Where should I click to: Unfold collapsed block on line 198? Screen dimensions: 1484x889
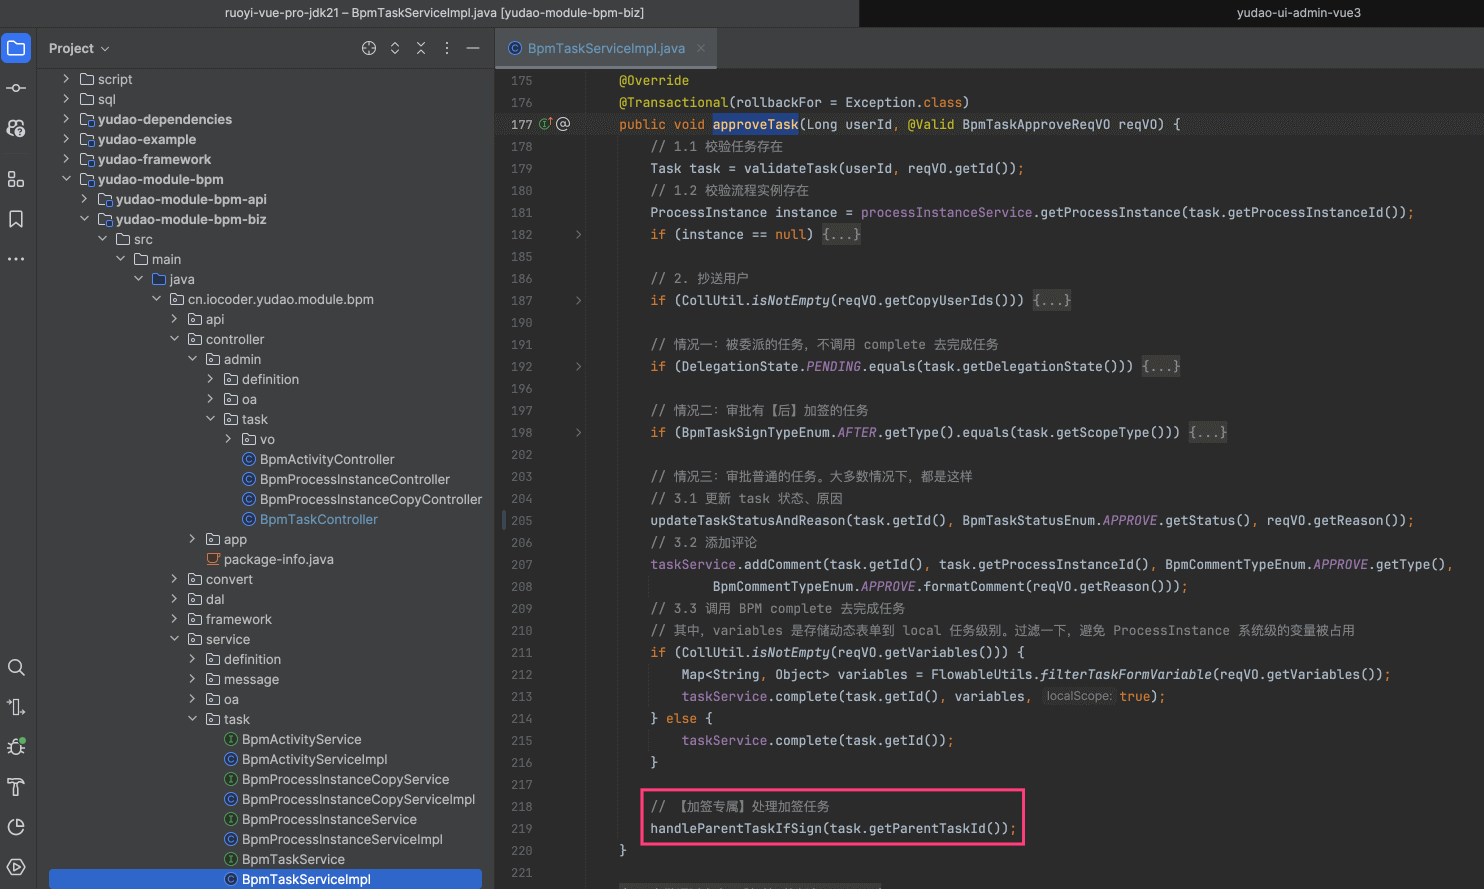(1208, 432)
